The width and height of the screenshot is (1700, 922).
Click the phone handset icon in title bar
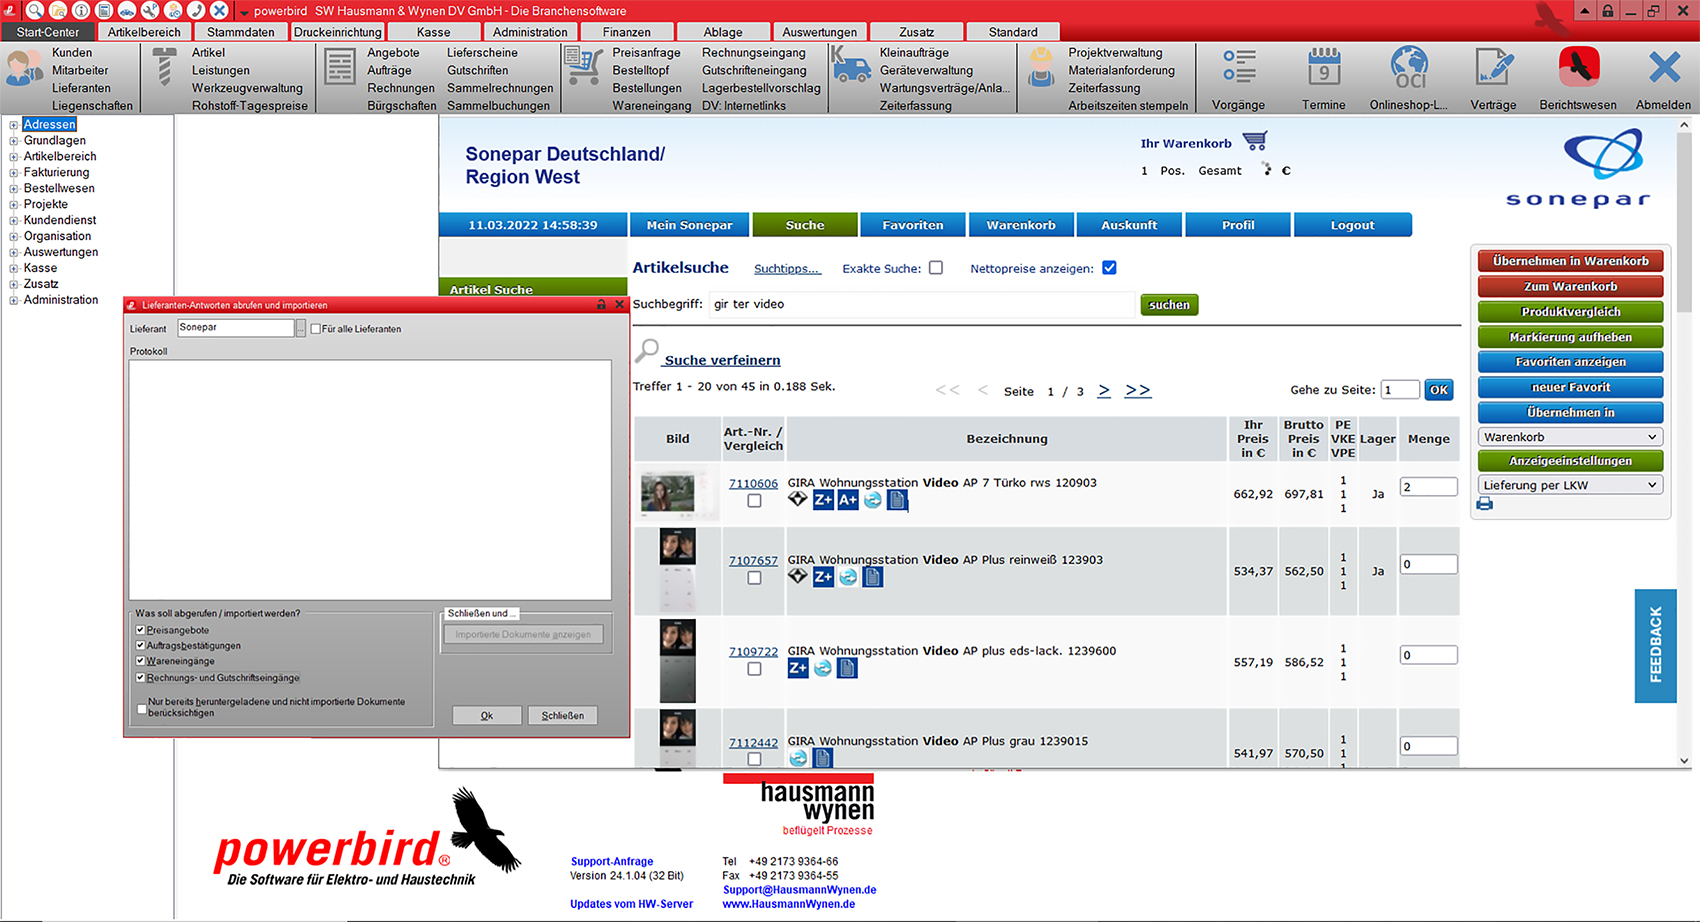point(196,10)
